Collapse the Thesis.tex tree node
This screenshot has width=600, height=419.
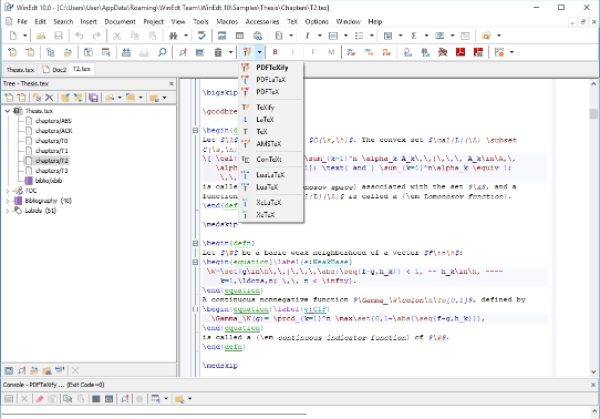coord(7,111)
